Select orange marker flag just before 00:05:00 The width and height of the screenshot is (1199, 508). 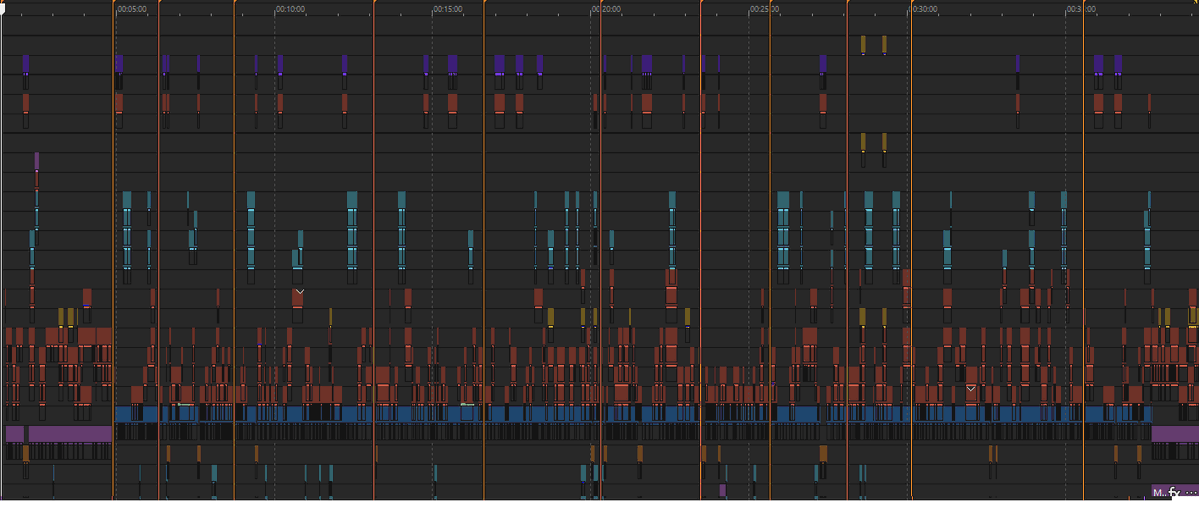[114, 2]
